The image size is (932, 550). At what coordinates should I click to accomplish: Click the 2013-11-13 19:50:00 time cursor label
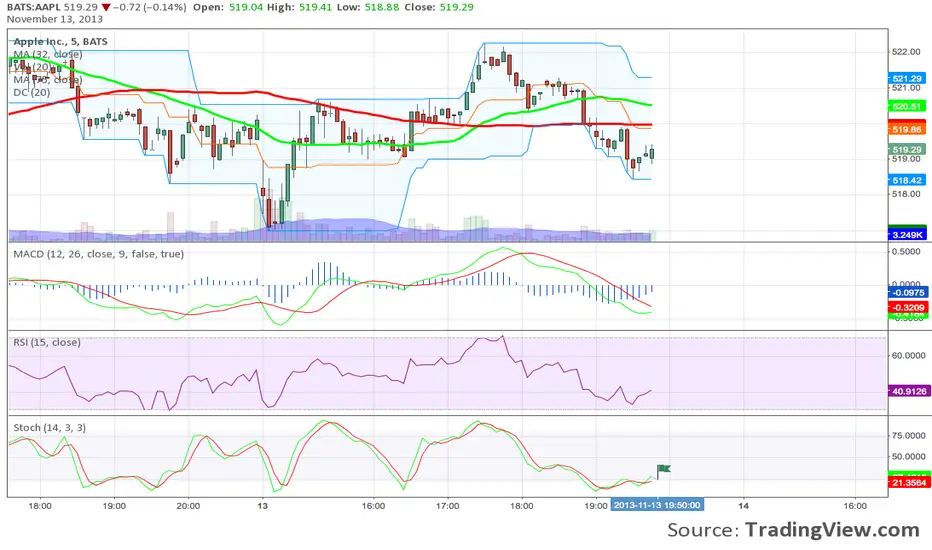(x=657, y=505)
